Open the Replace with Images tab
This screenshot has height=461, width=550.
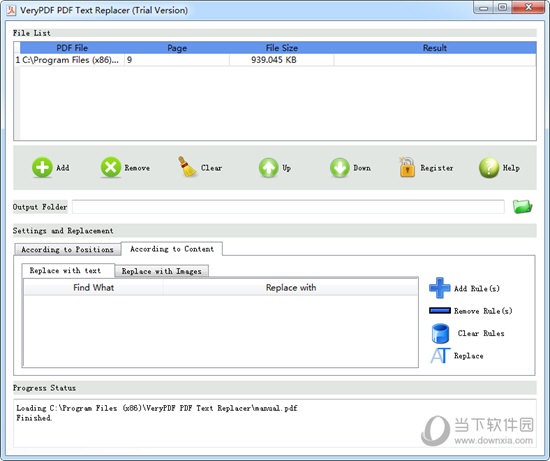point(162,271)
